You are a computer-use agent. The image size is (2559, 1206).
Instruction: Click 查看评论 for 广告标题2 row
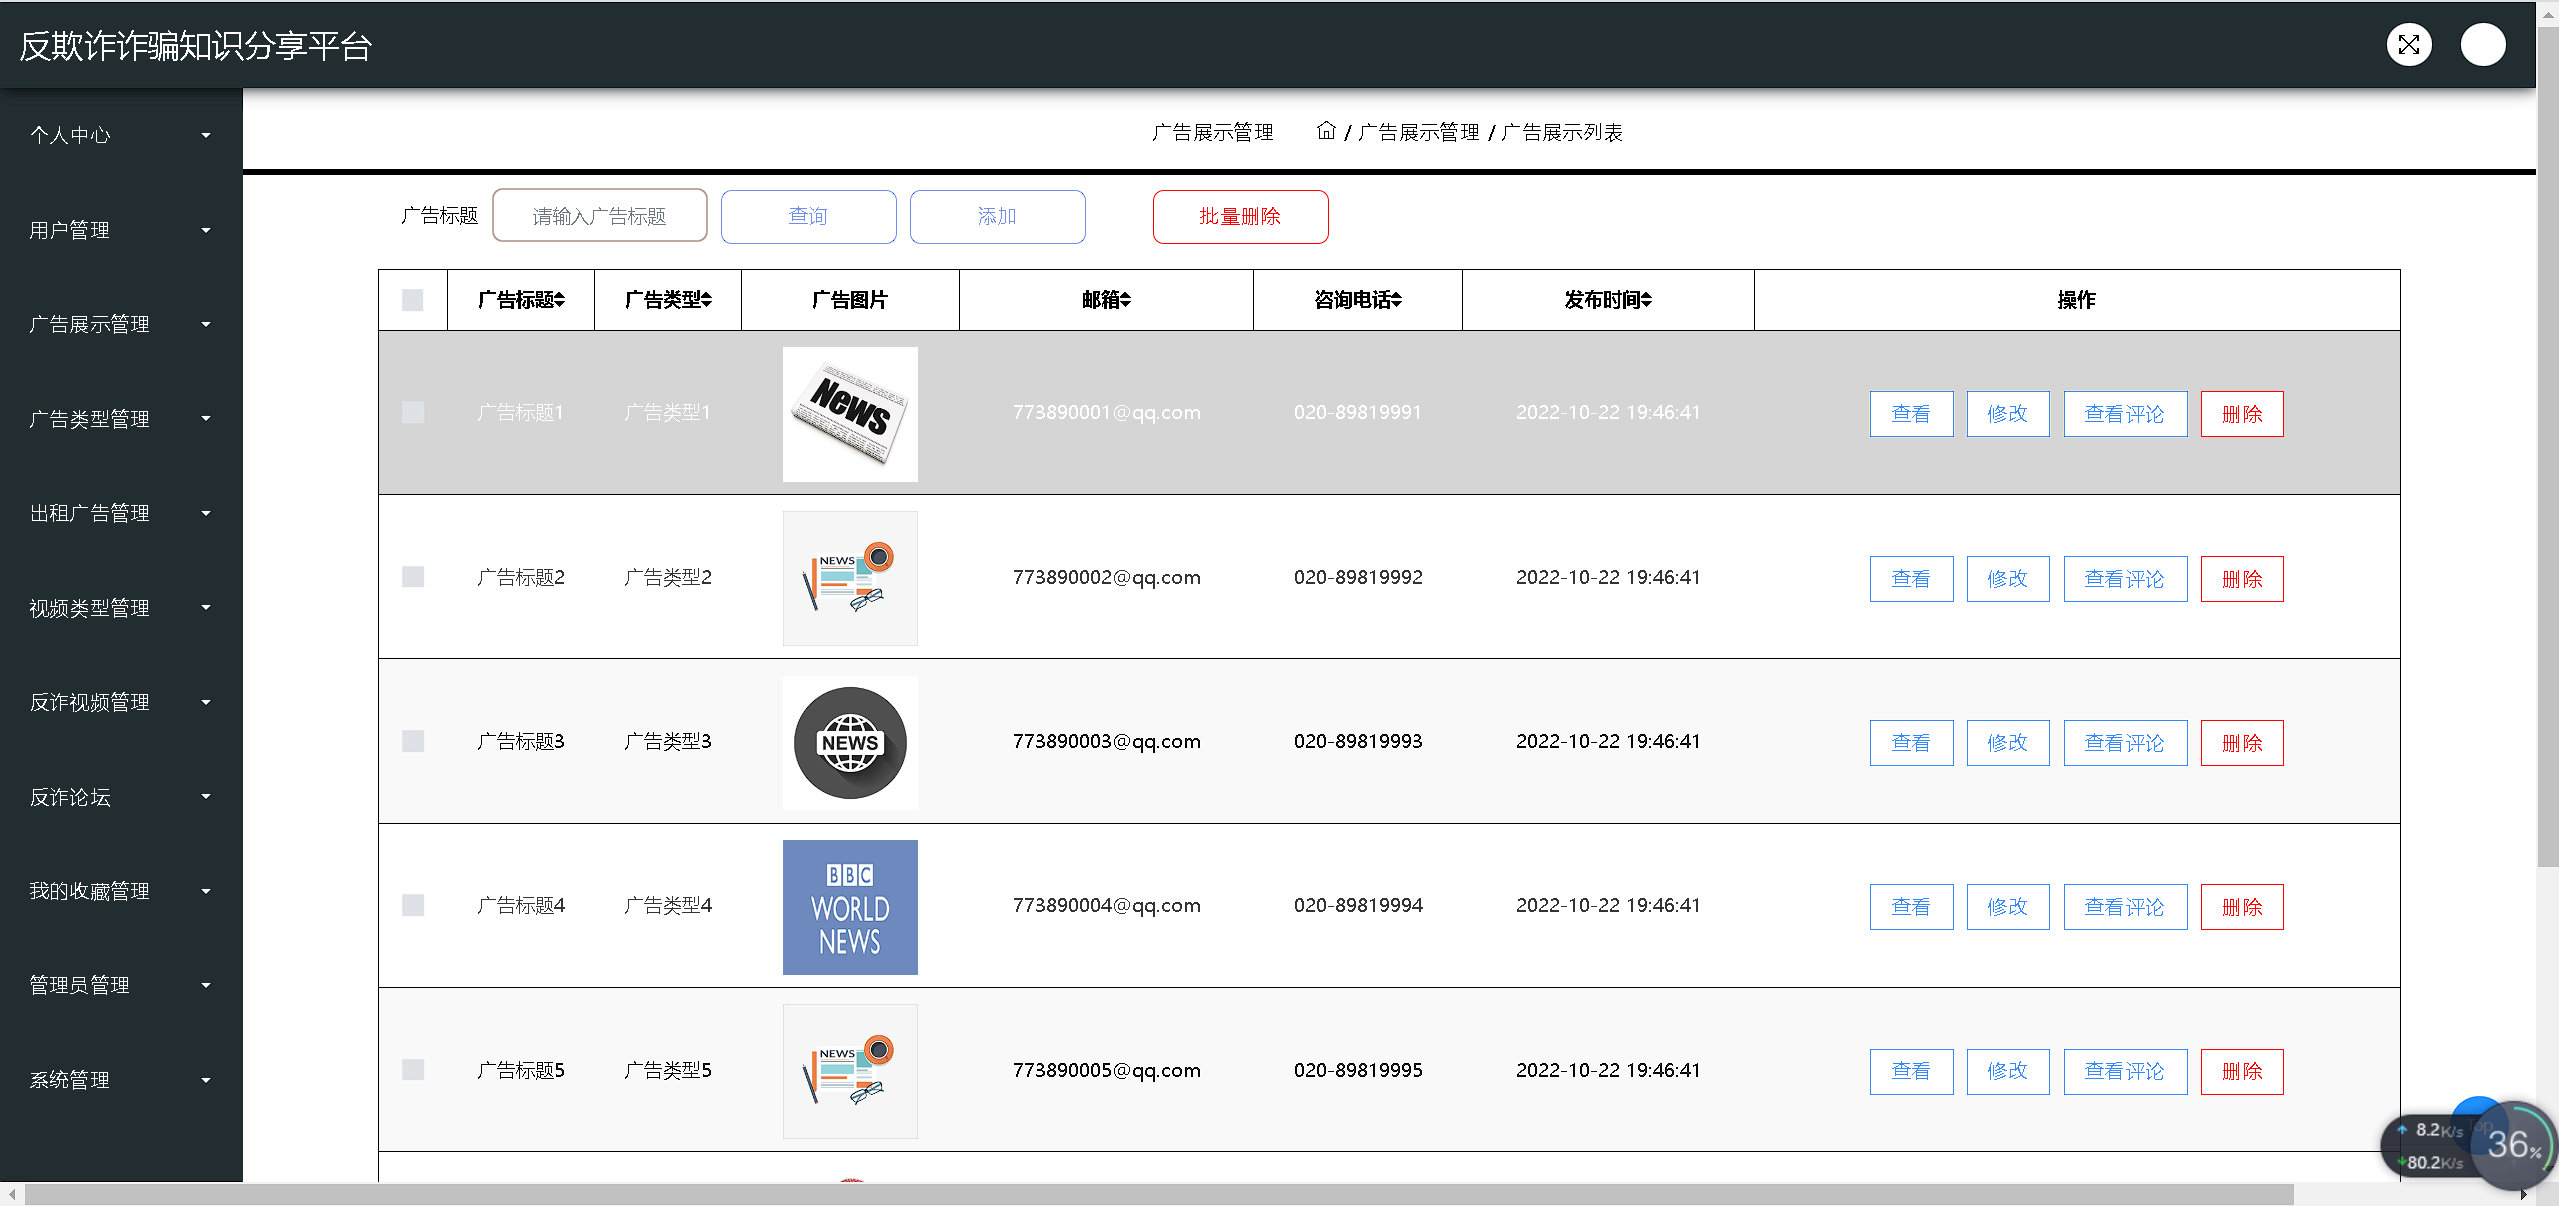(x=2125, y=579)
